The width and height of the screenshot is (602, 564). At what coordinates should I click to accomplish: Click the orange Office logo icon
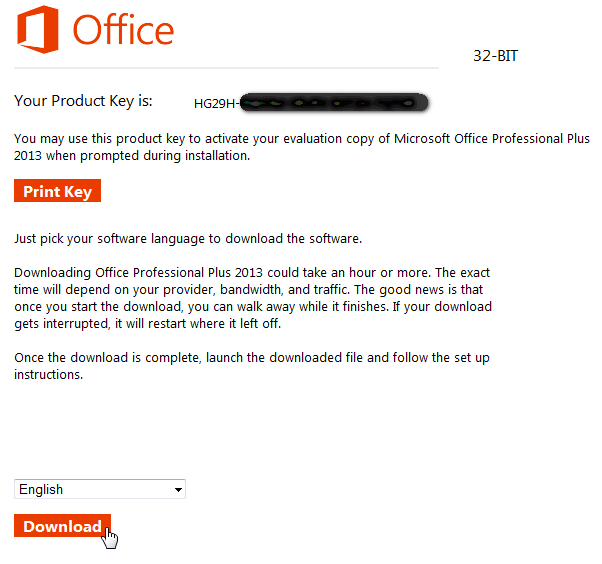click(x=38, y=29)
